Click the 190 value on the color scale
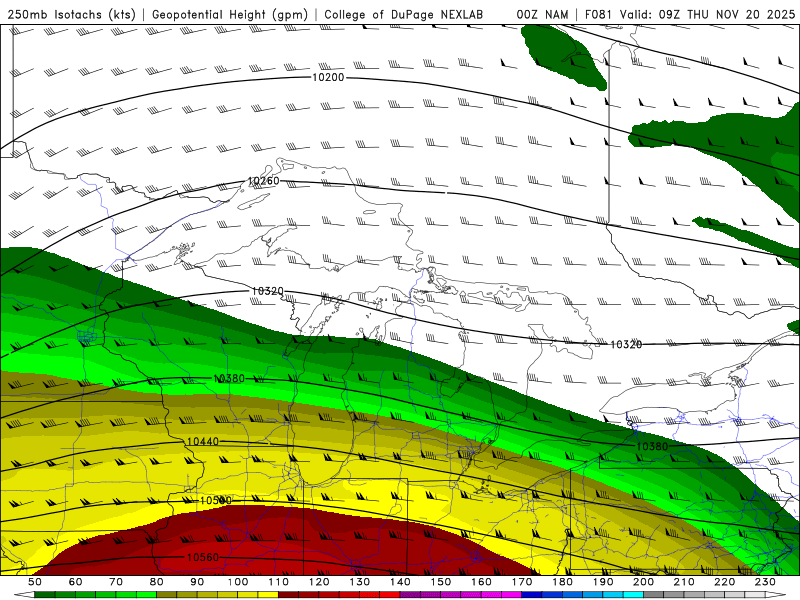Viewport: 800px width, 600px height. pyautogui.click(x=603, y=582)
